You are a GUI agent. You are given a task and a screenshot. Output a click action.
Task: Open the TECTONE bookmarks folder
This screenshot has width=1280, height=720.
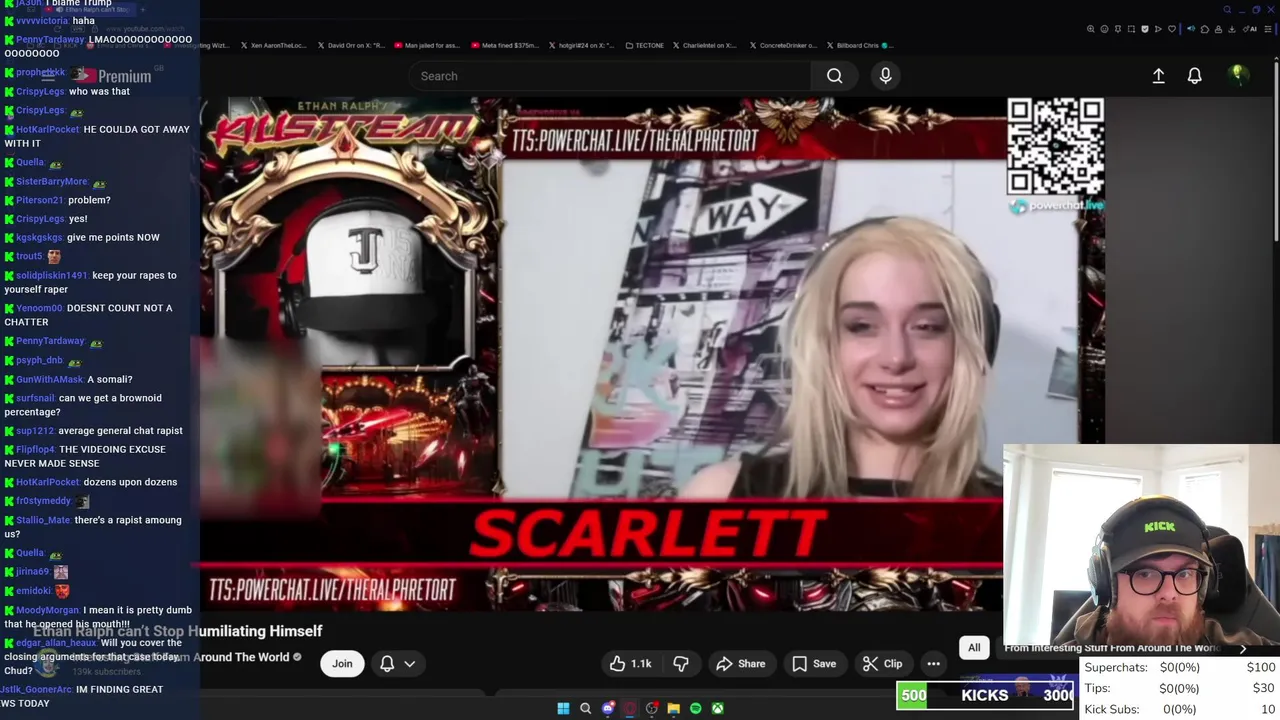click(x=644, y=45)
